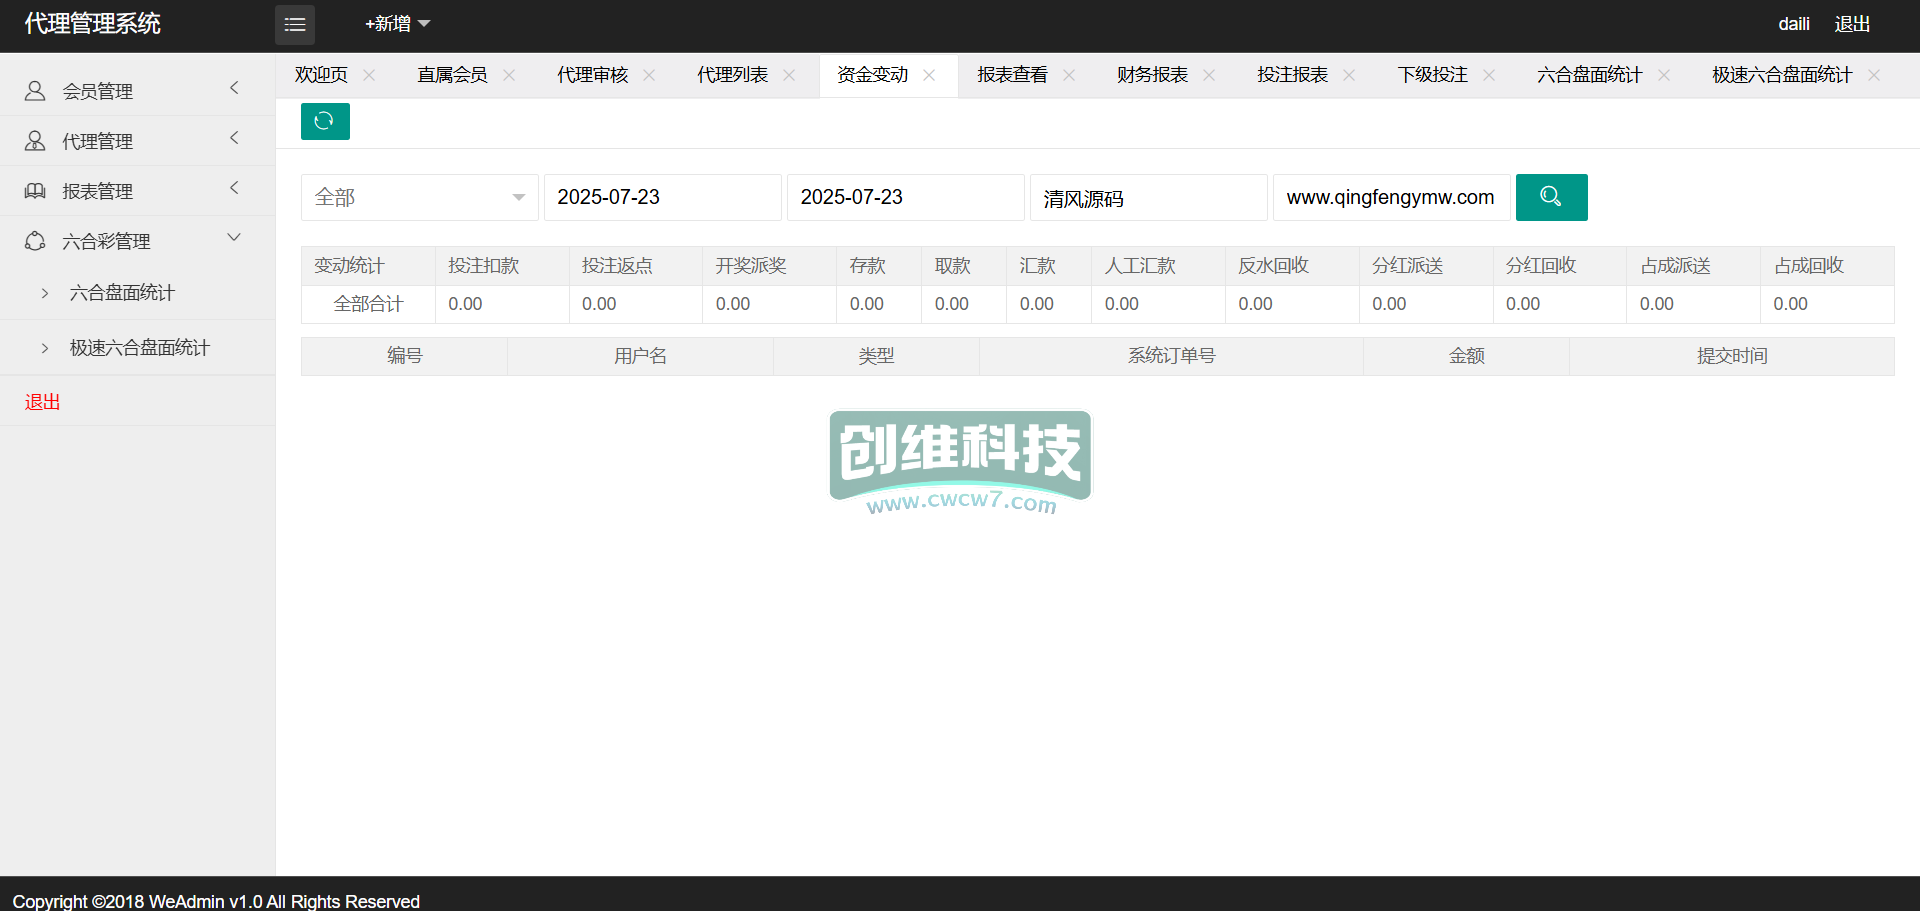This screenshot has height=911, width=1920.
Task: Select the 六合盘面统计 tab in tab bar
Action: (1589, 75)
